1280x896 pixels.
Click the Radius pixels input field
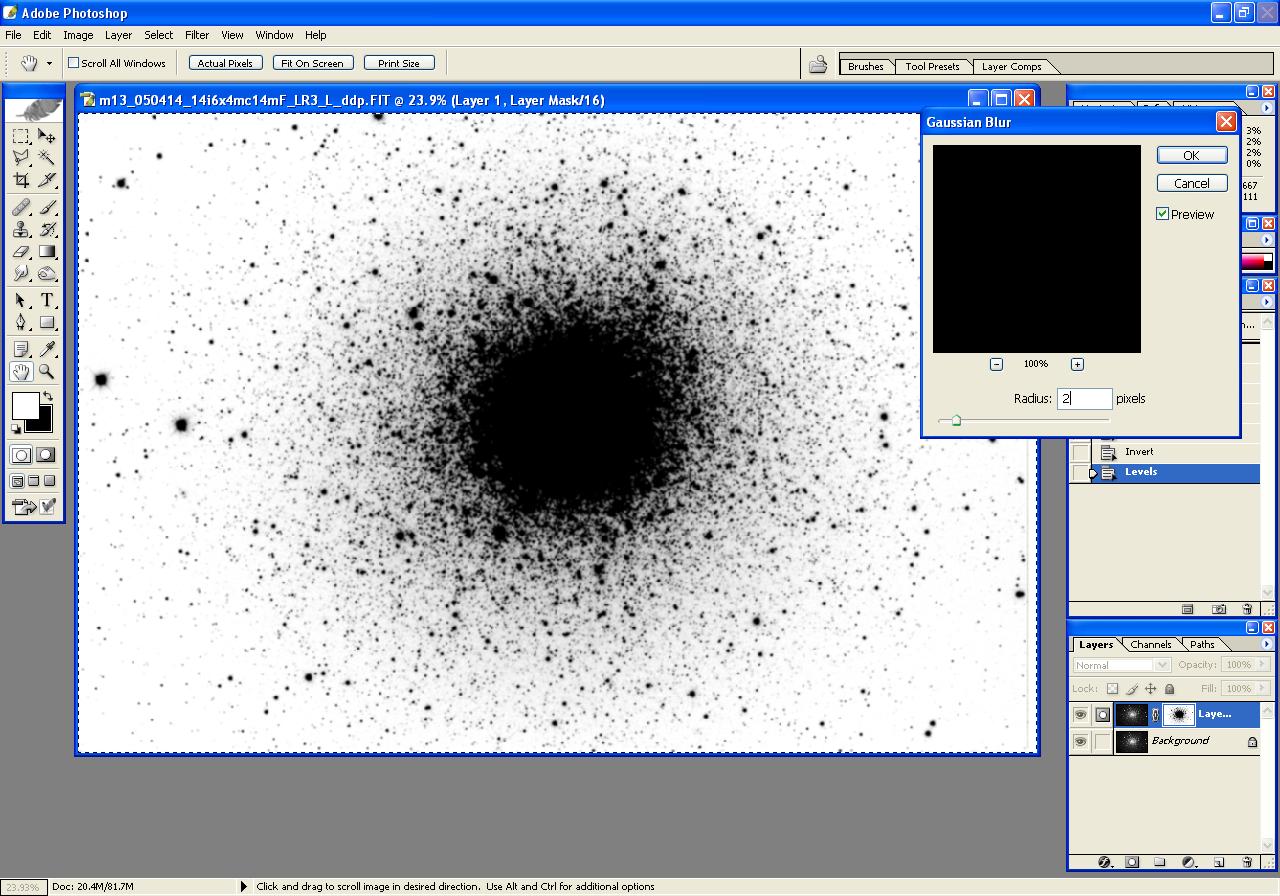[1085, 398]
